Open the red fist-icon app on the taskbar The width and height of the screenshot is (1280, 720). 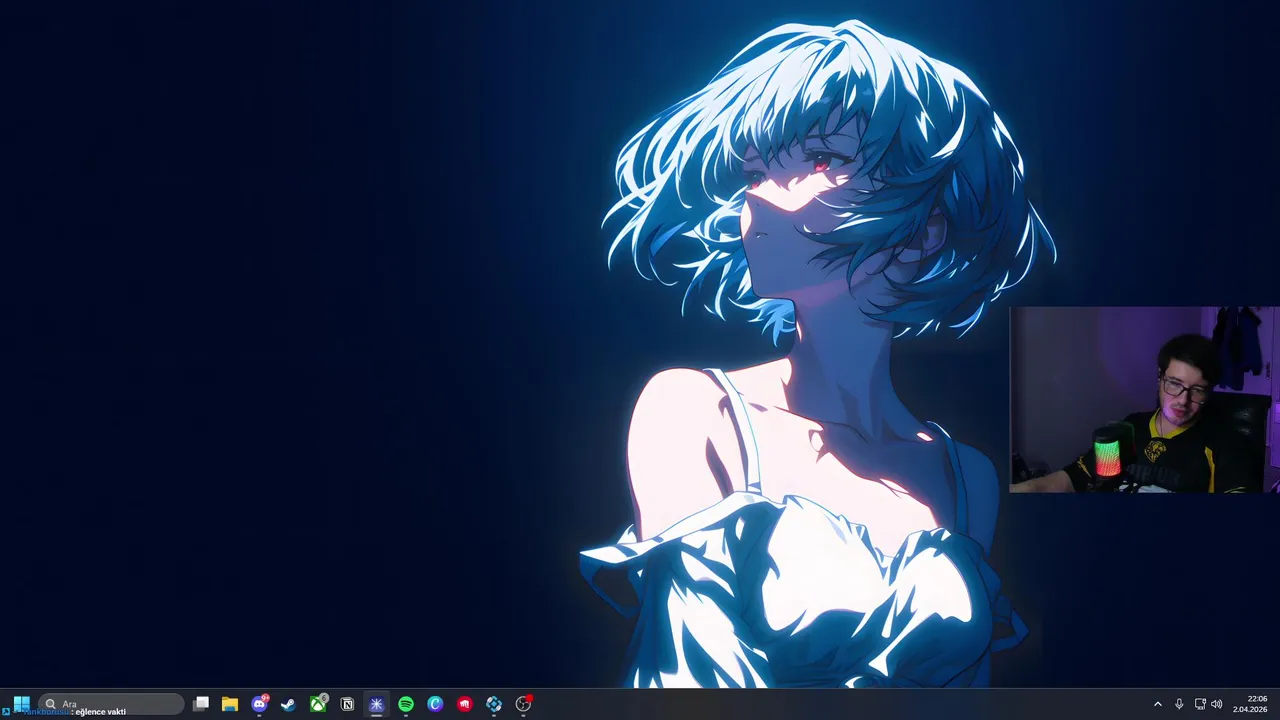coord(464,704)
